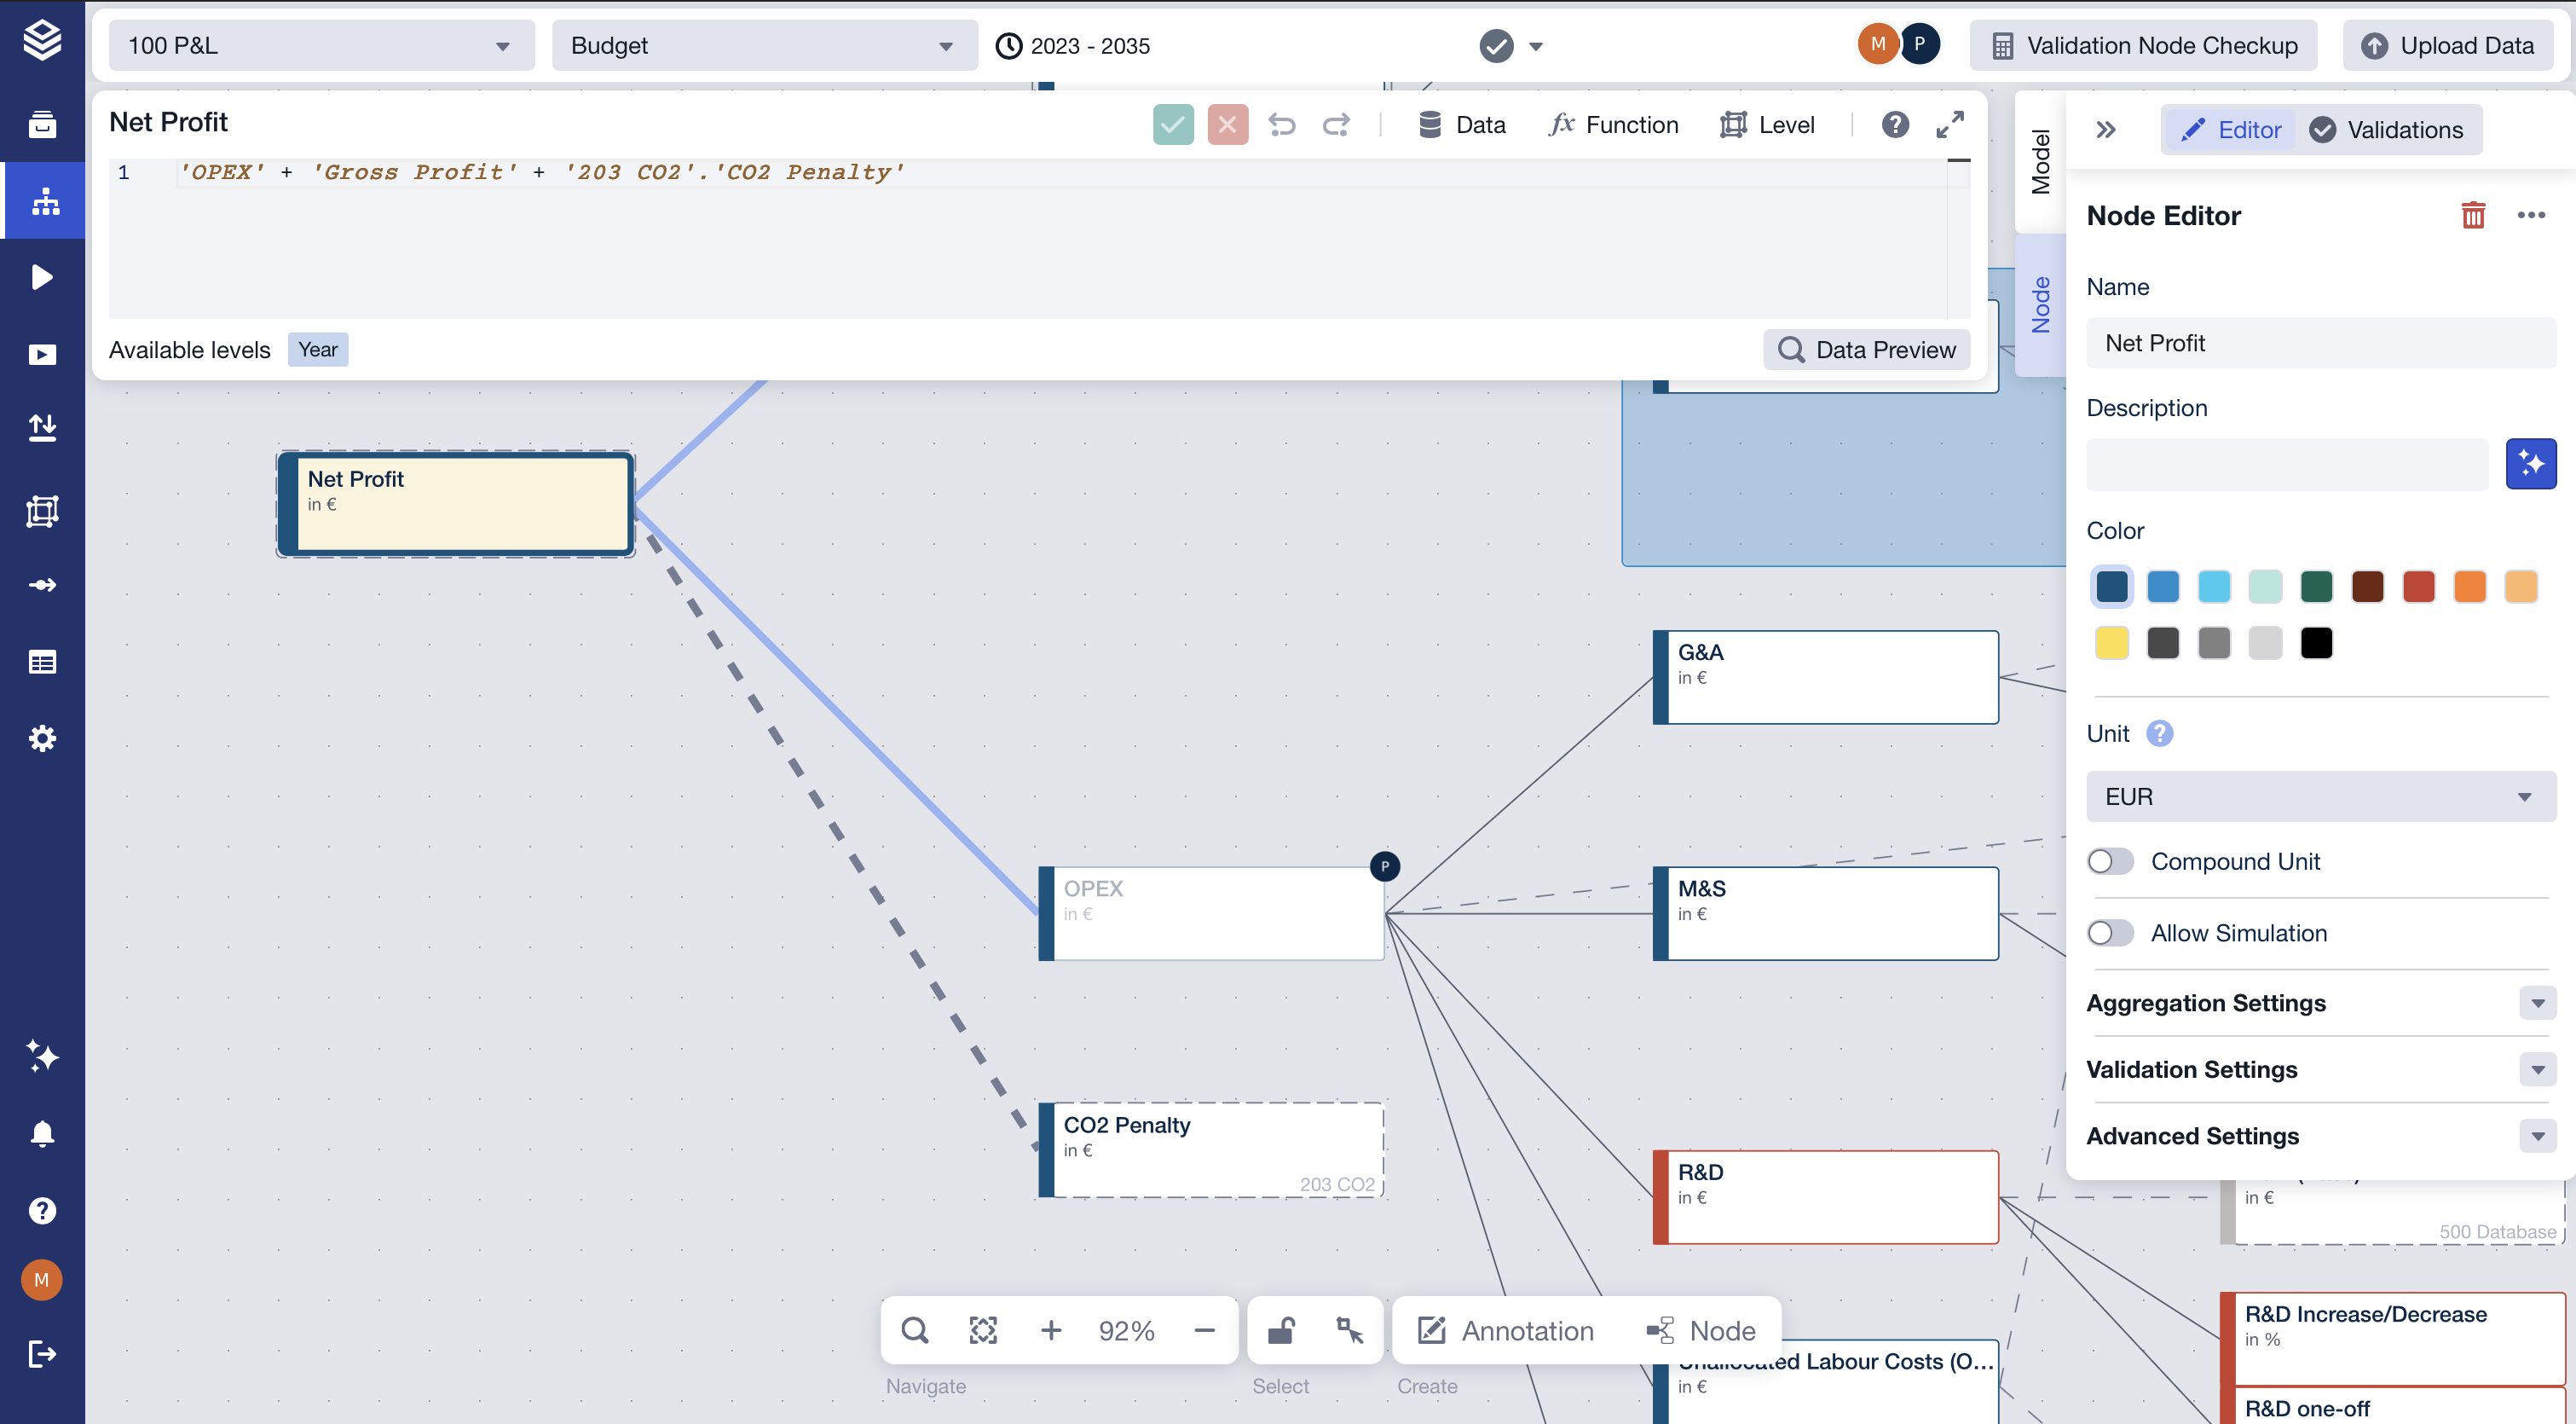The height and width of the screenshot is (1424, 2576).
Task: Enable the Compound Unit toggle
Action: [2110, 861]
